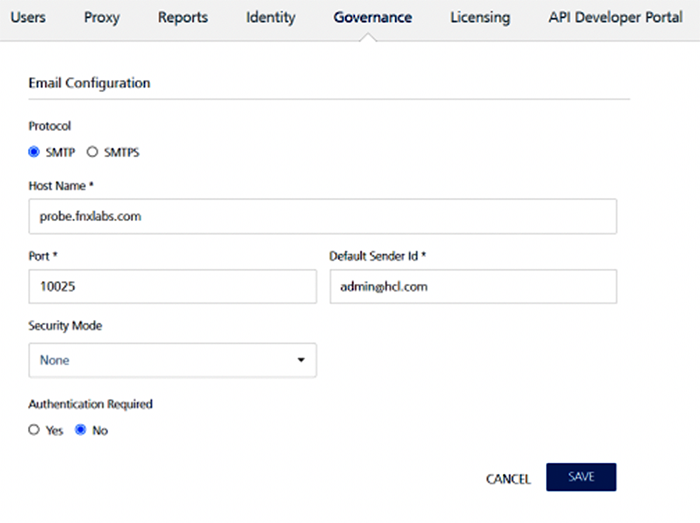
Task: Open the API Developer Portal tab
Action: 615,17
